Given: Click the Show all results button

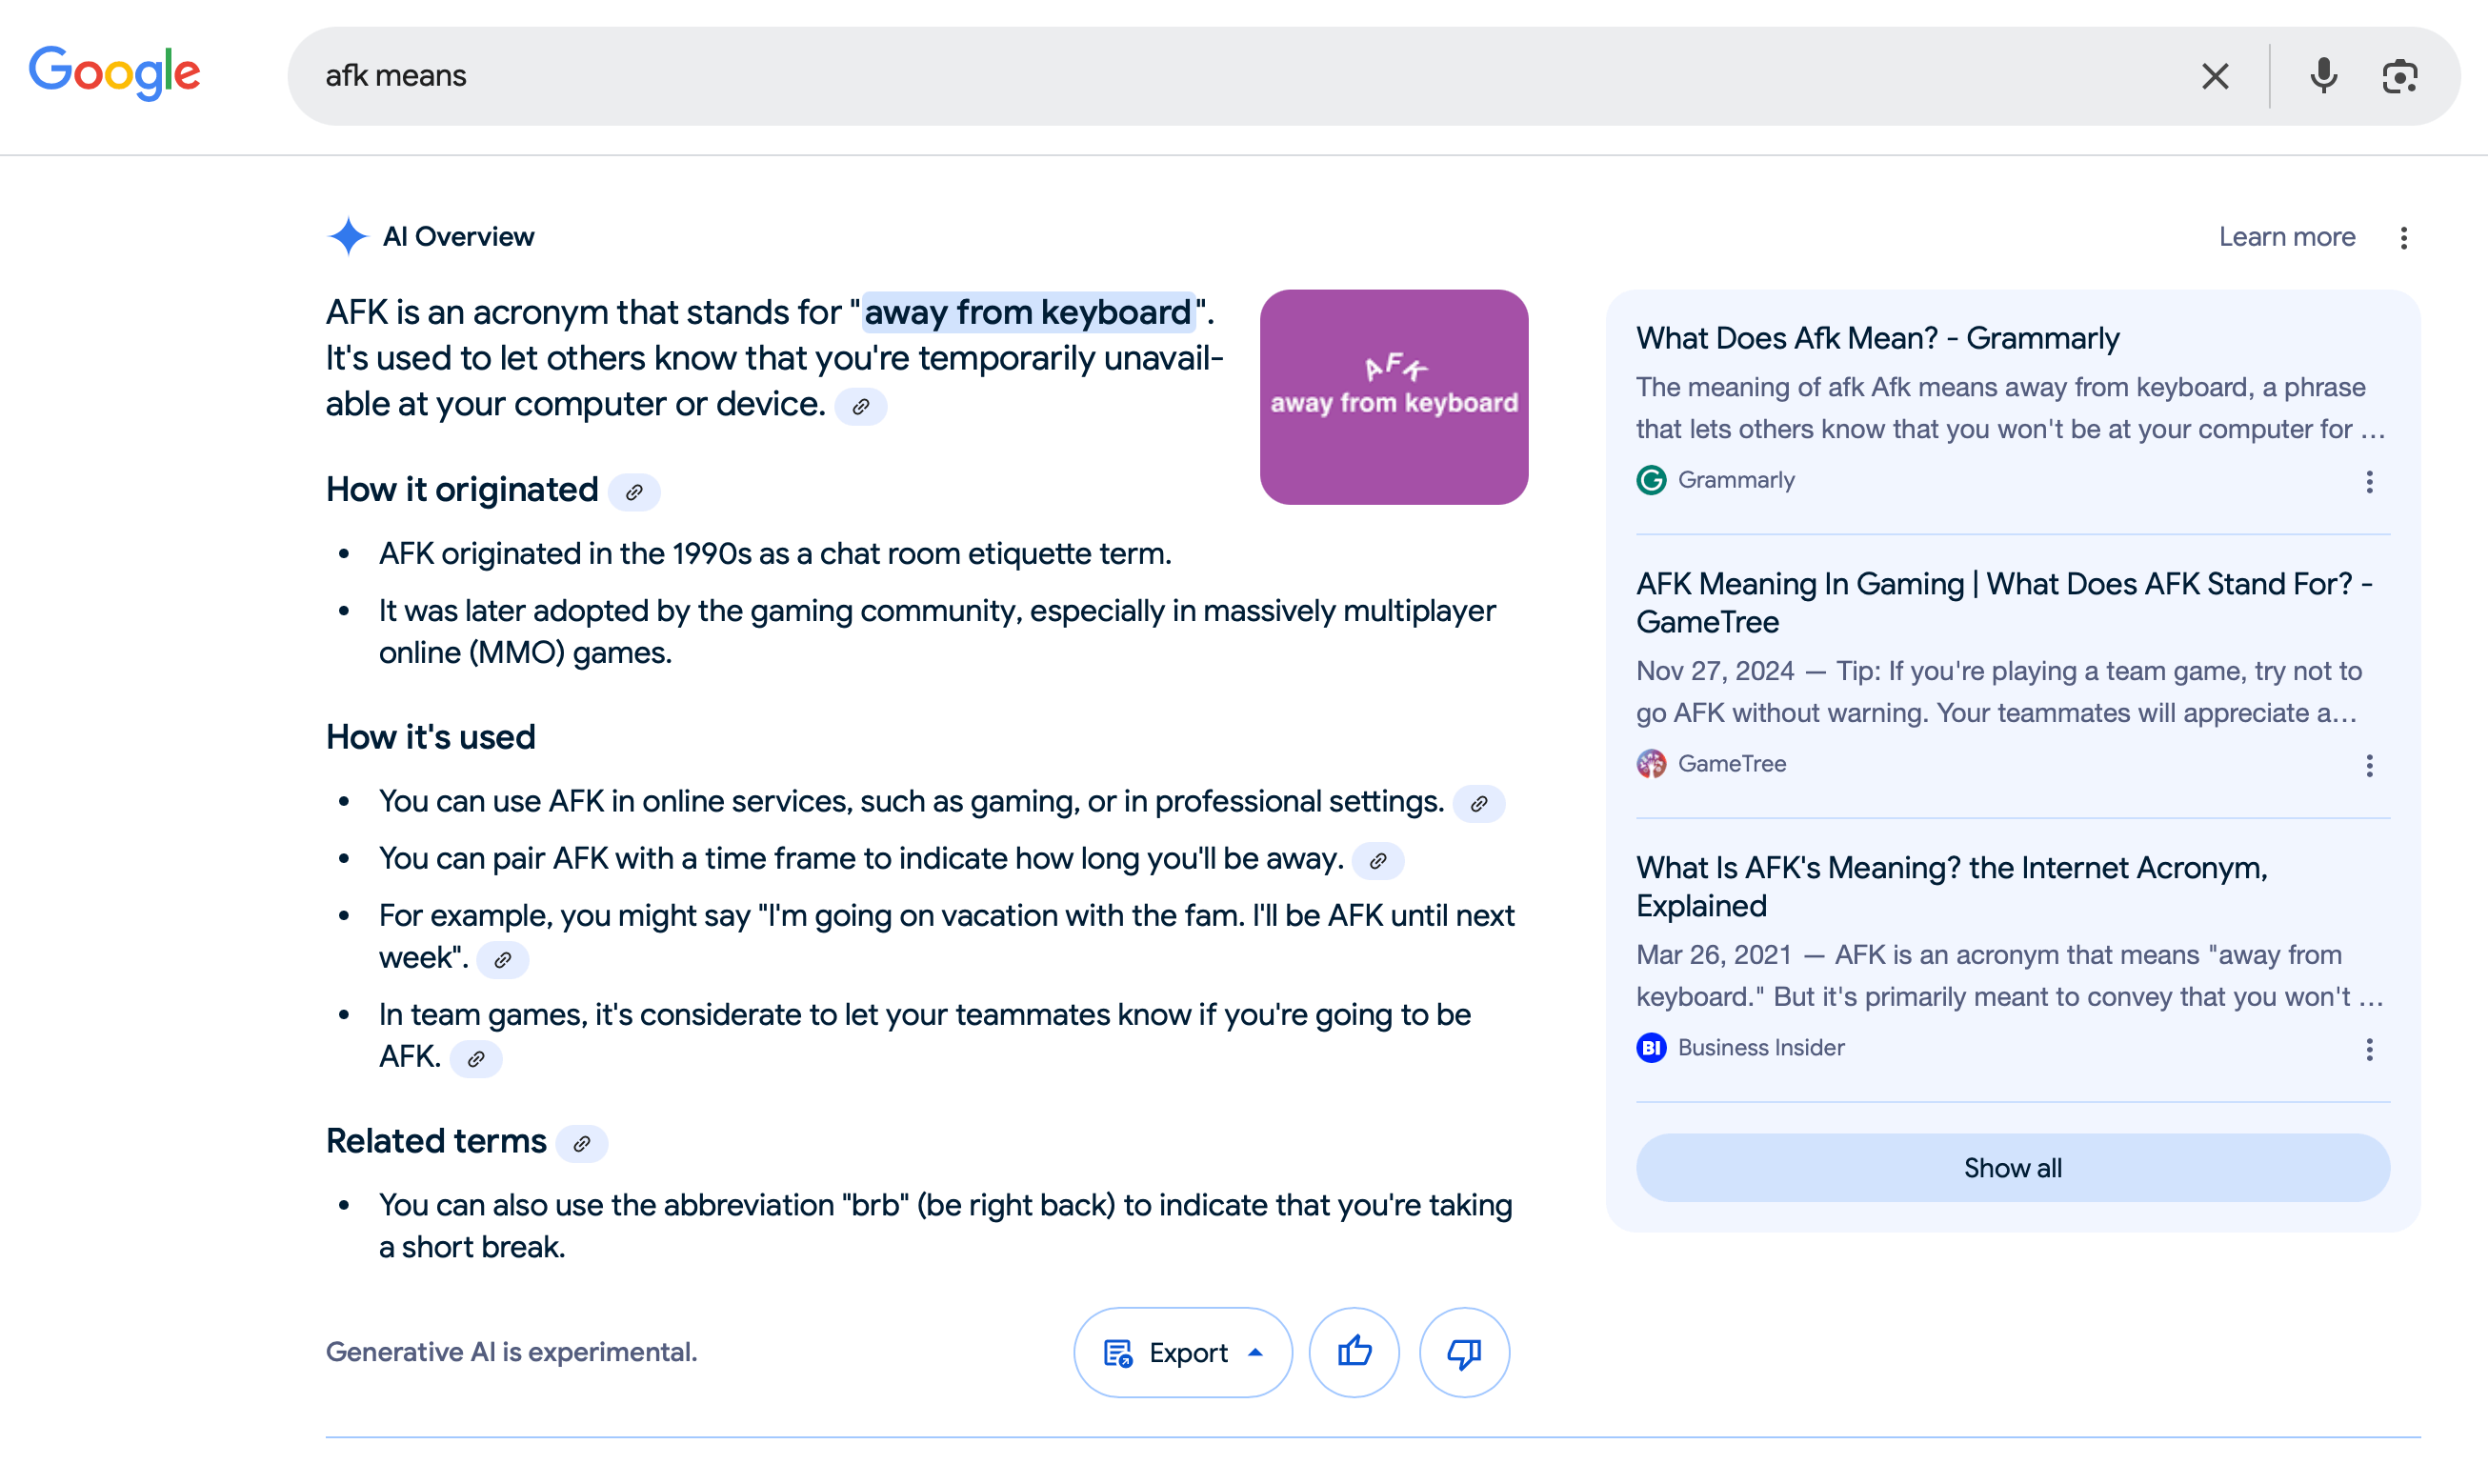Looking at the screenshot, I should [x=2013, y=1166].
